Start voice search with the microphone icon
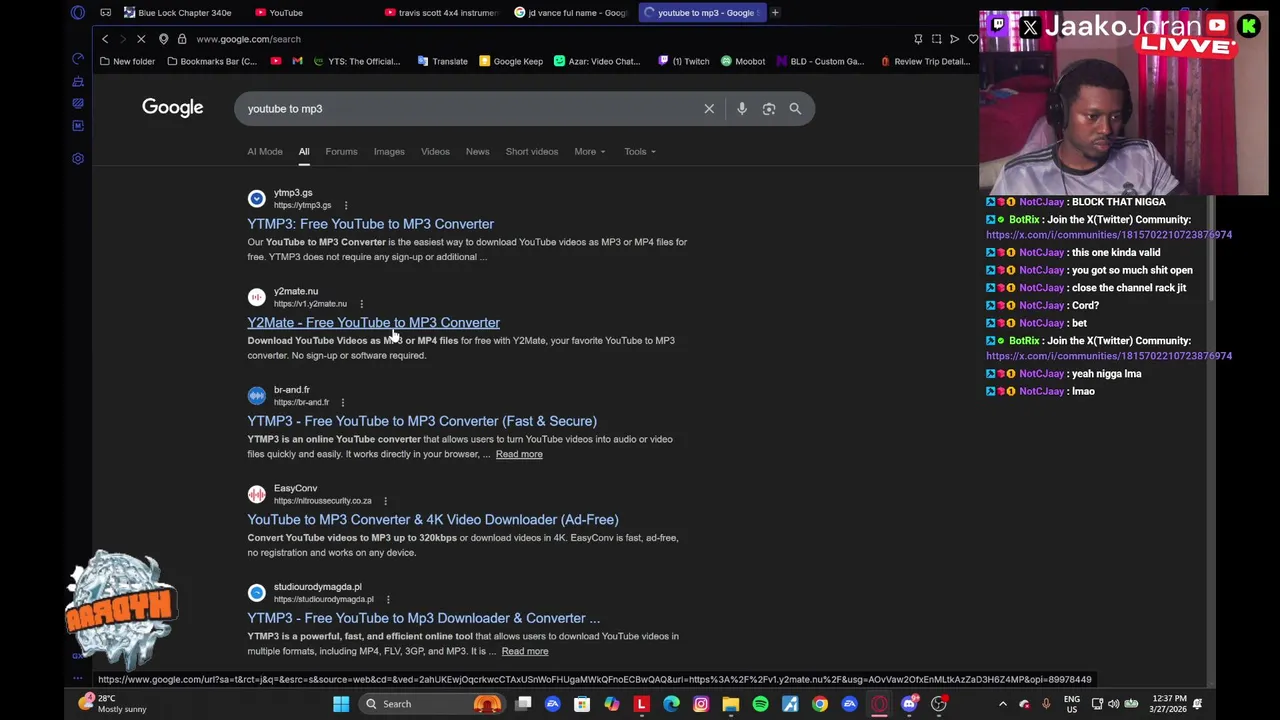The width and height of the screenshot is (1280, 720). pos(742,108)
